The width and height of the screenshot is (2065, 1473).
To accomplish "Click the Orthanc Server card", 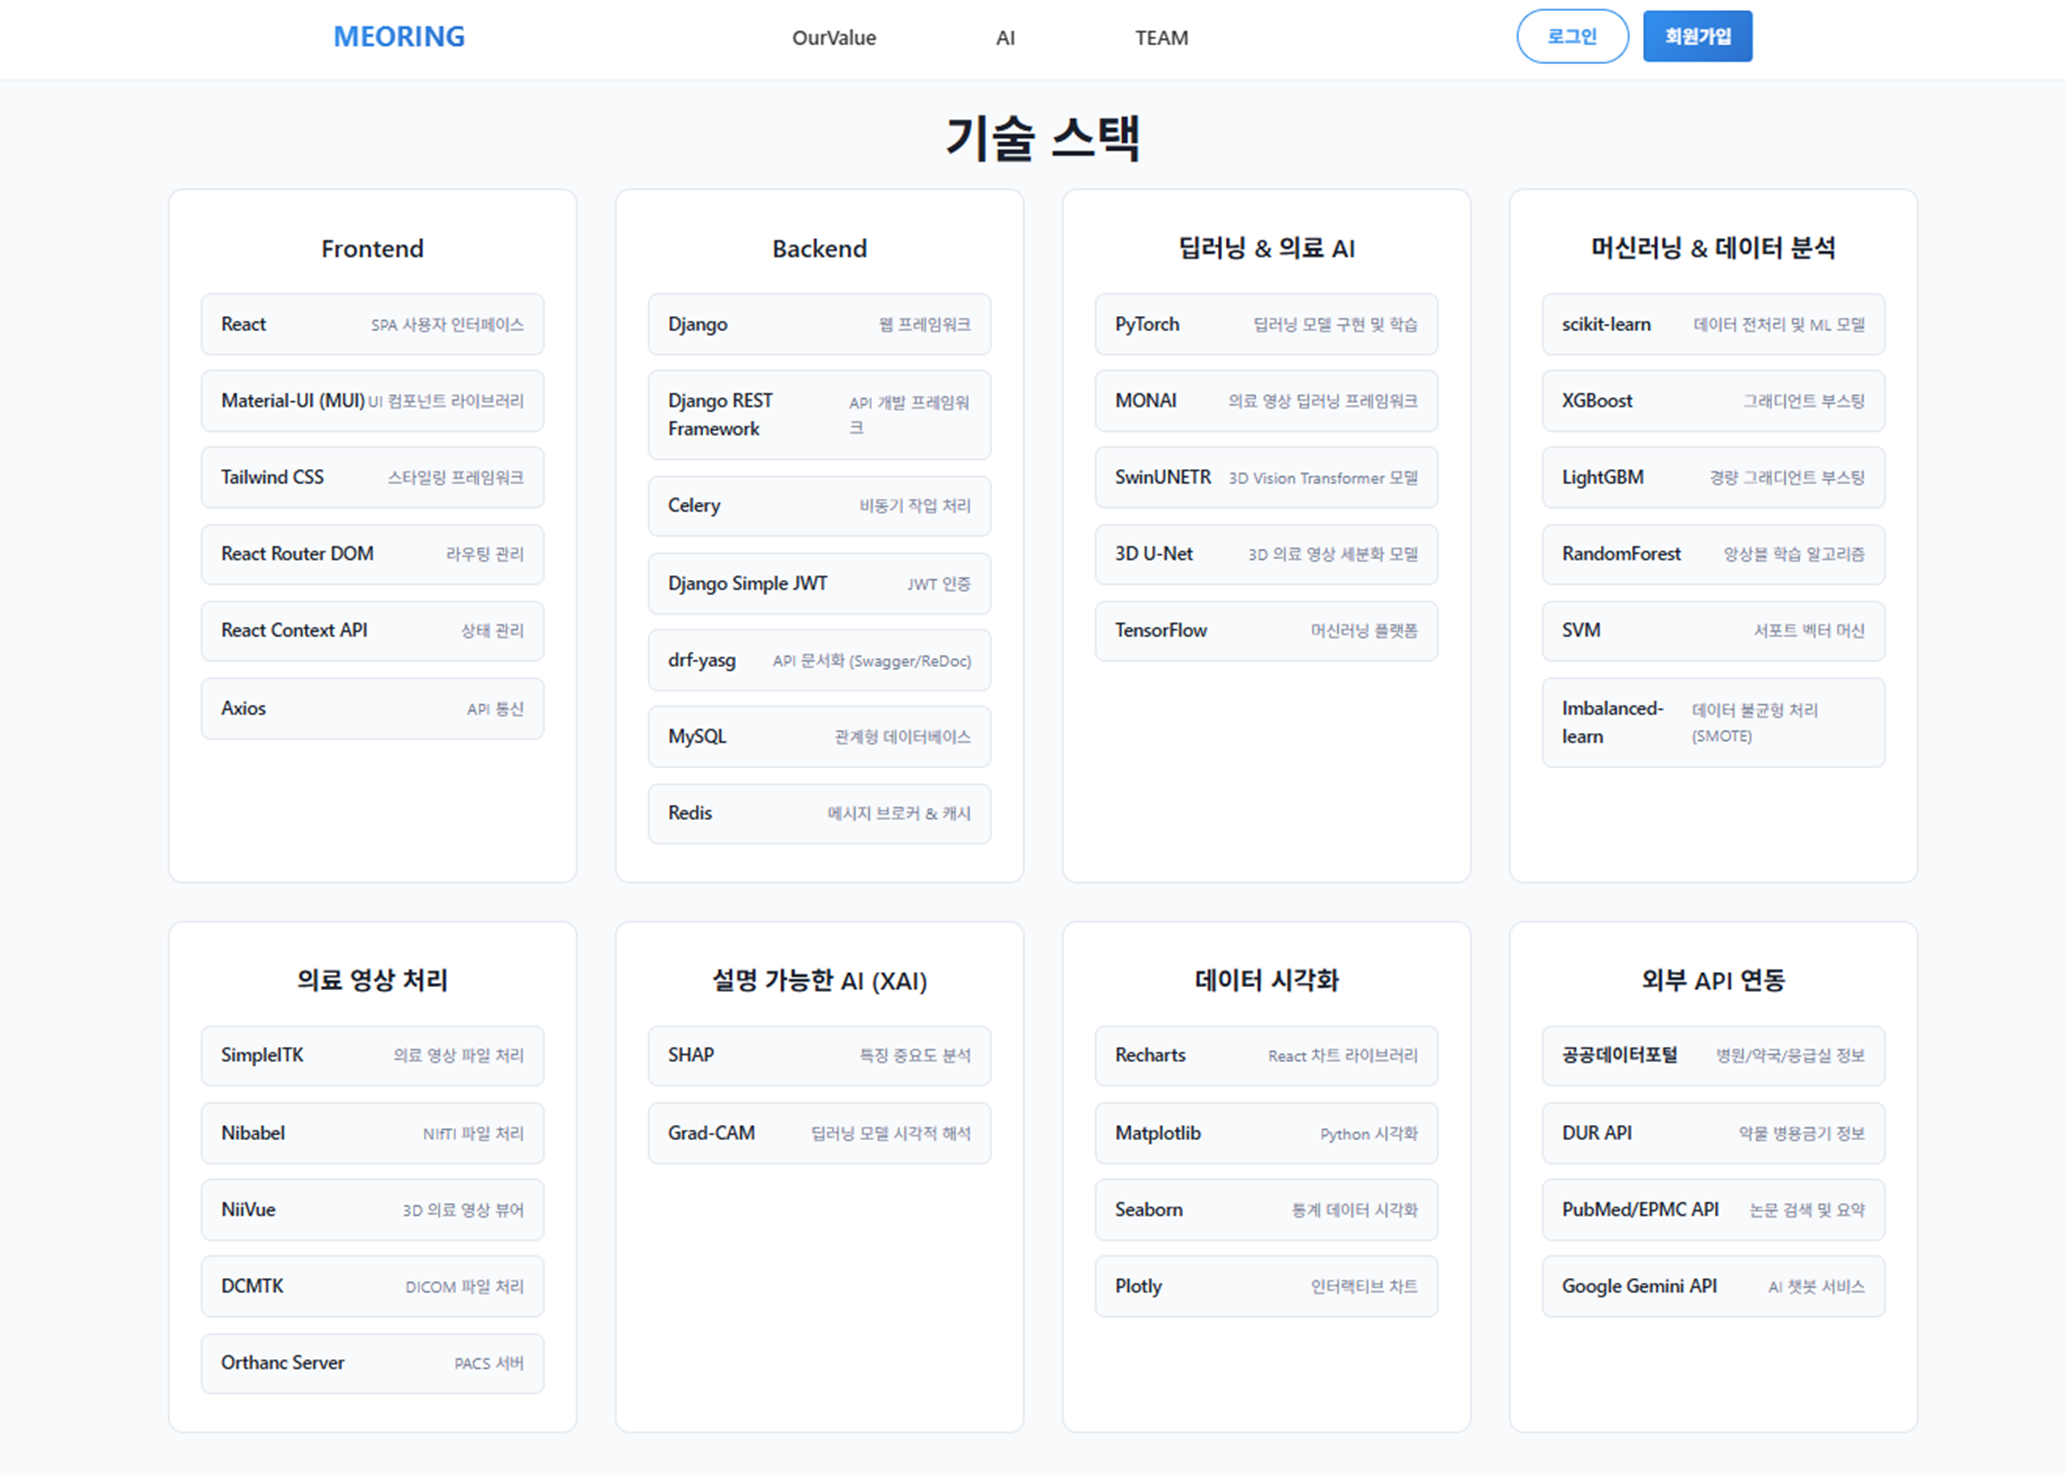I will [372, 1362].
